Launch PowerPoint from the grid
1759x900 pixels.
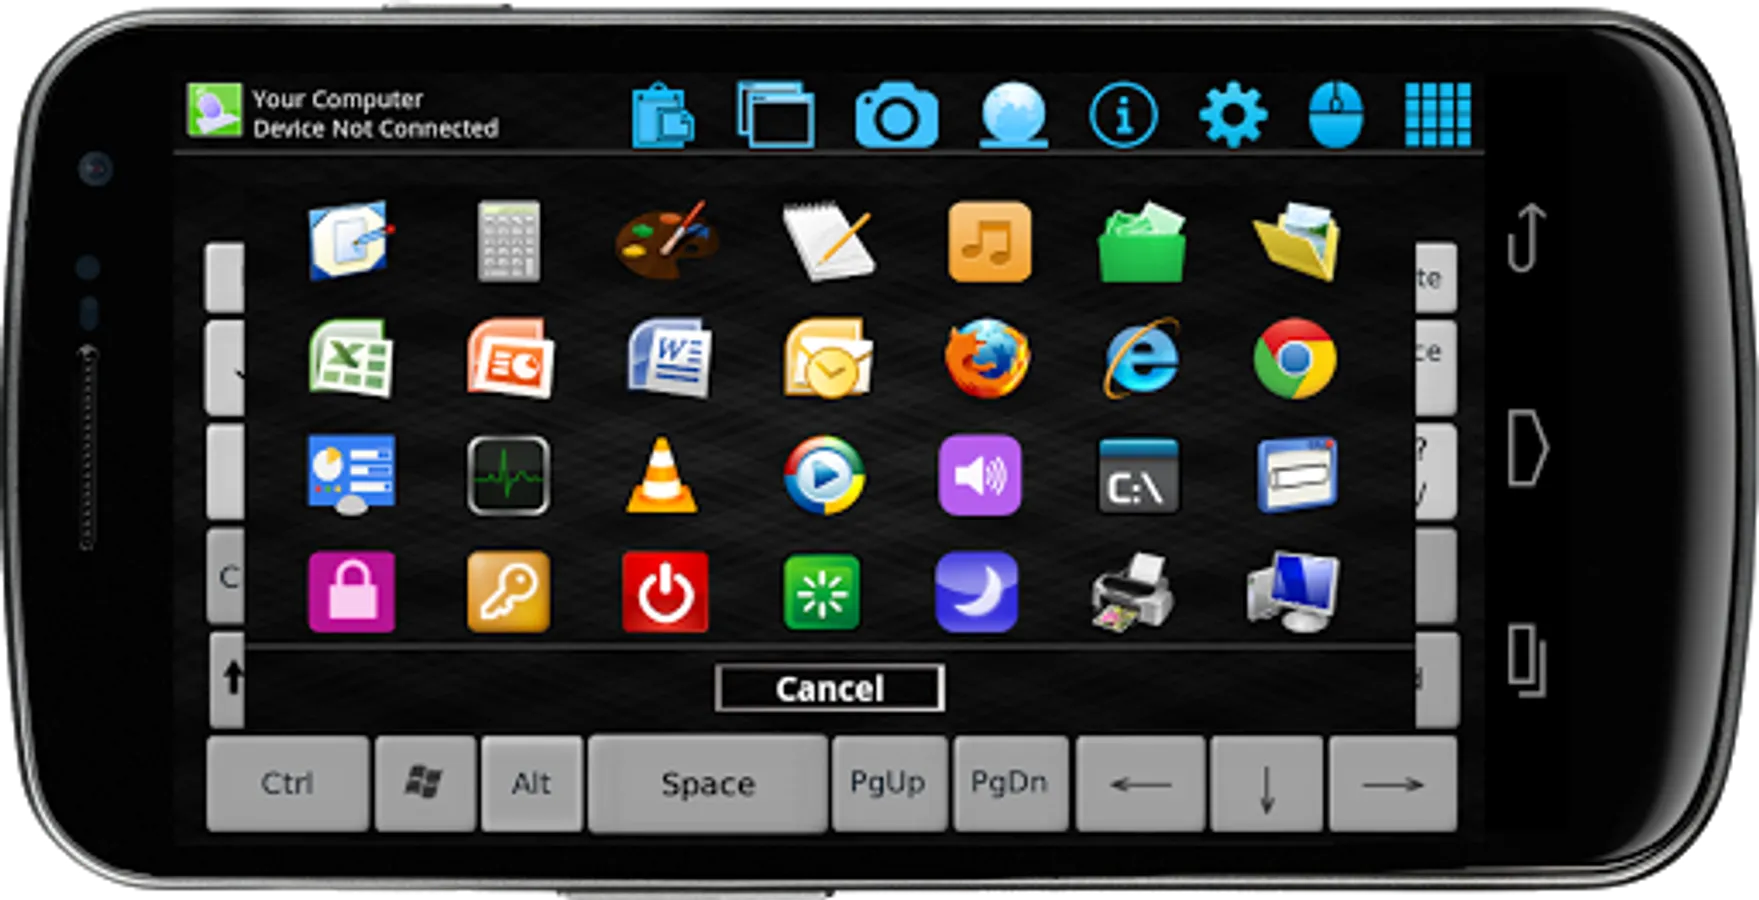[x=510, y=357]
